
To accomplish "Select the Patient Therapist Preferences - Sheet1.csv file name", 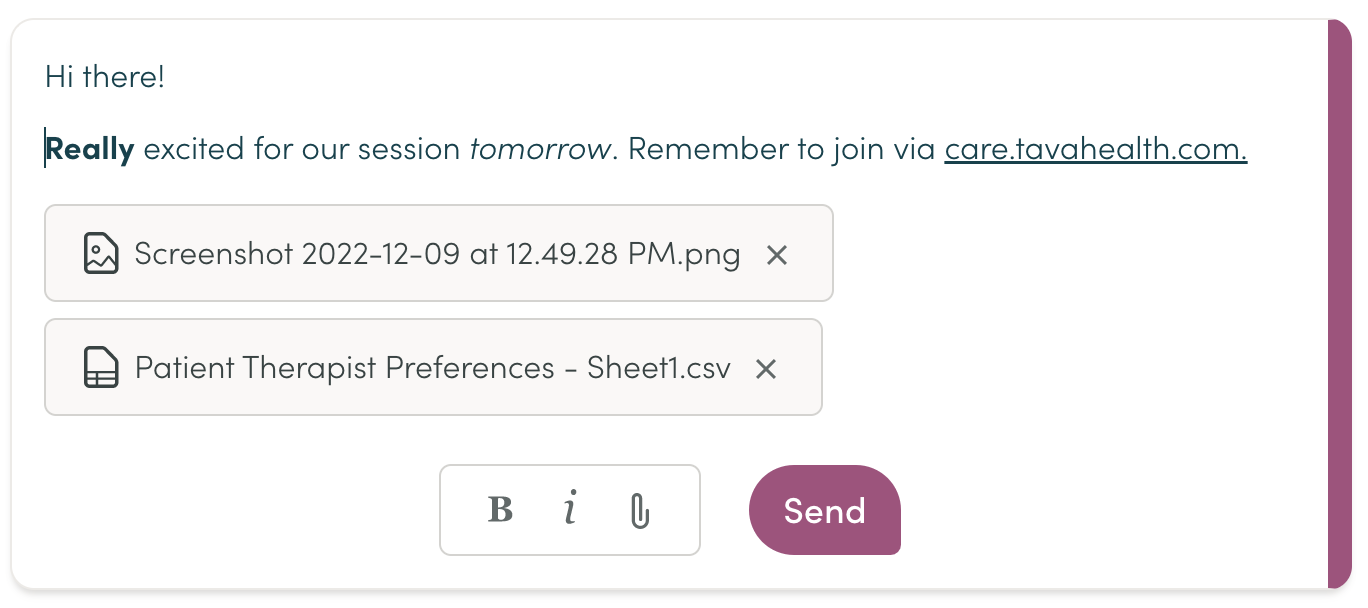I will pos(432,368).
